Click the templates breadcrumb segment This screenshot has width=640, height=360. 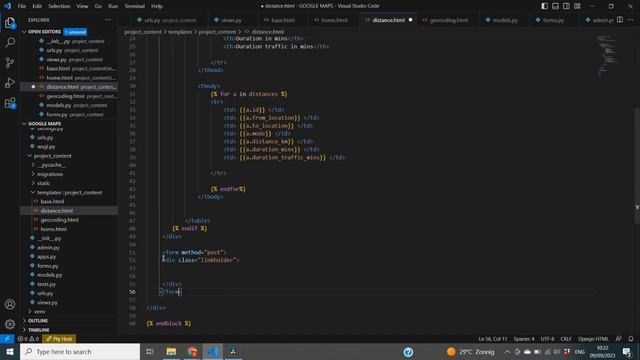[x=180, y=32]
